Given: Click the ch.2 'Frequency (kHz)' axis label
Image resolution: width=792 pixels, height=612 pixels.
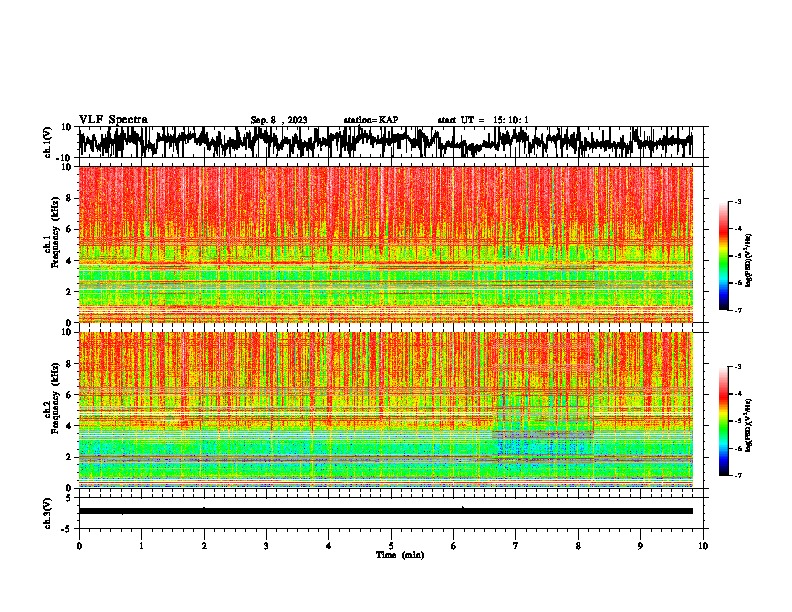Looking at the screenshot, I should pyautogui.click(x=55, y=398).
